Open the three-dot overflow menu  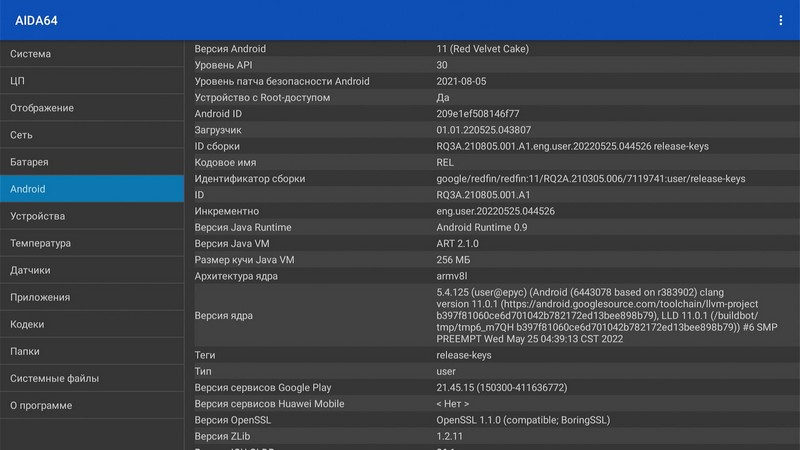point(780,20)
